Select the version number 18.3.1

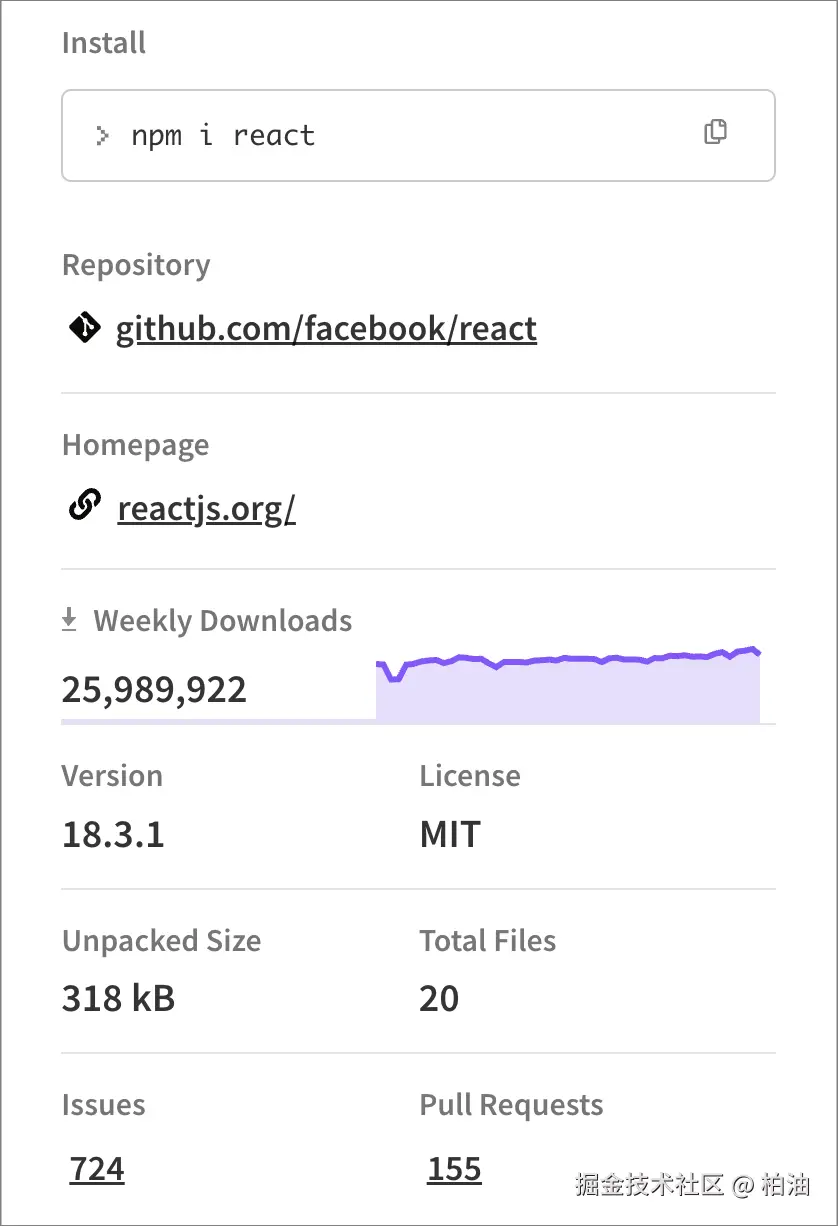tap(113, 834)
